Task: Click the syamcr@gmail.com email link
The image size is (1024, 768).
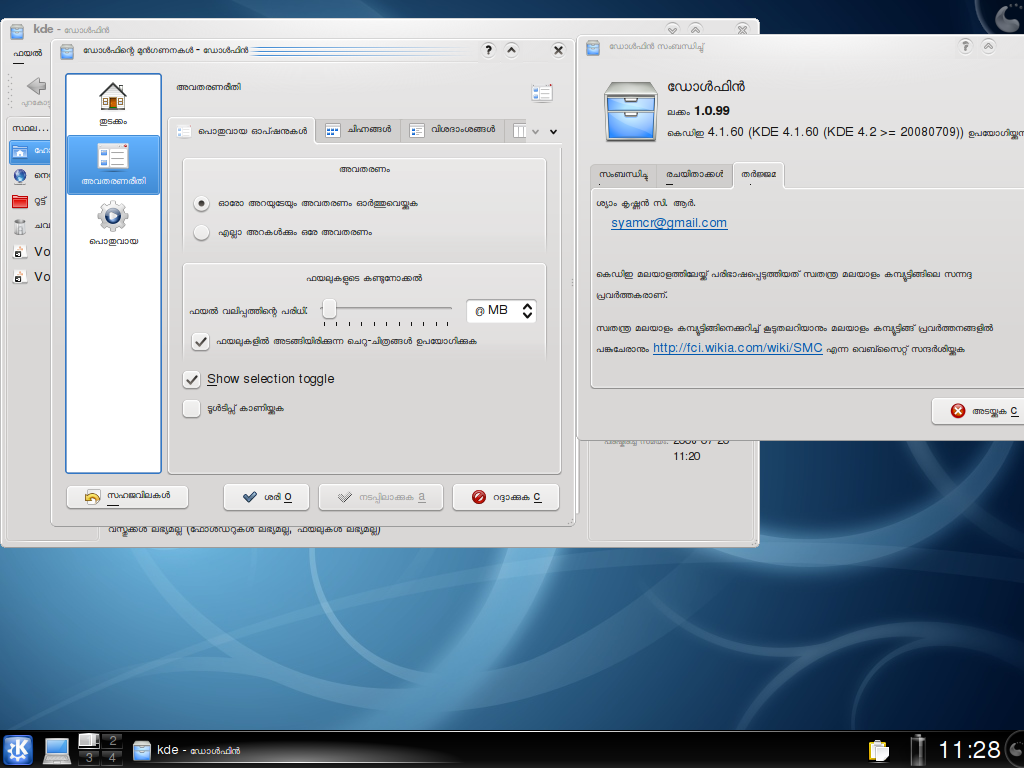Action: 669,223
